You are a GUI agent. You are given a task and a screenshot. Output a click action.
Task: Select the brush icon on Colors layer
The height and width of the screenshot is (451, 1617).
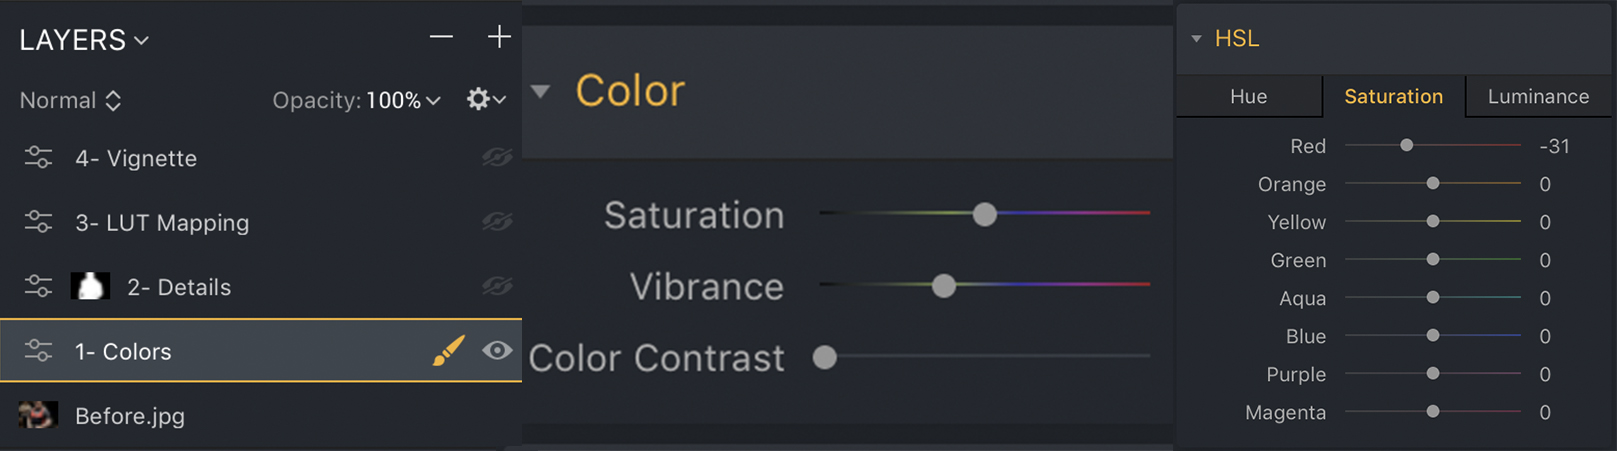448,351
